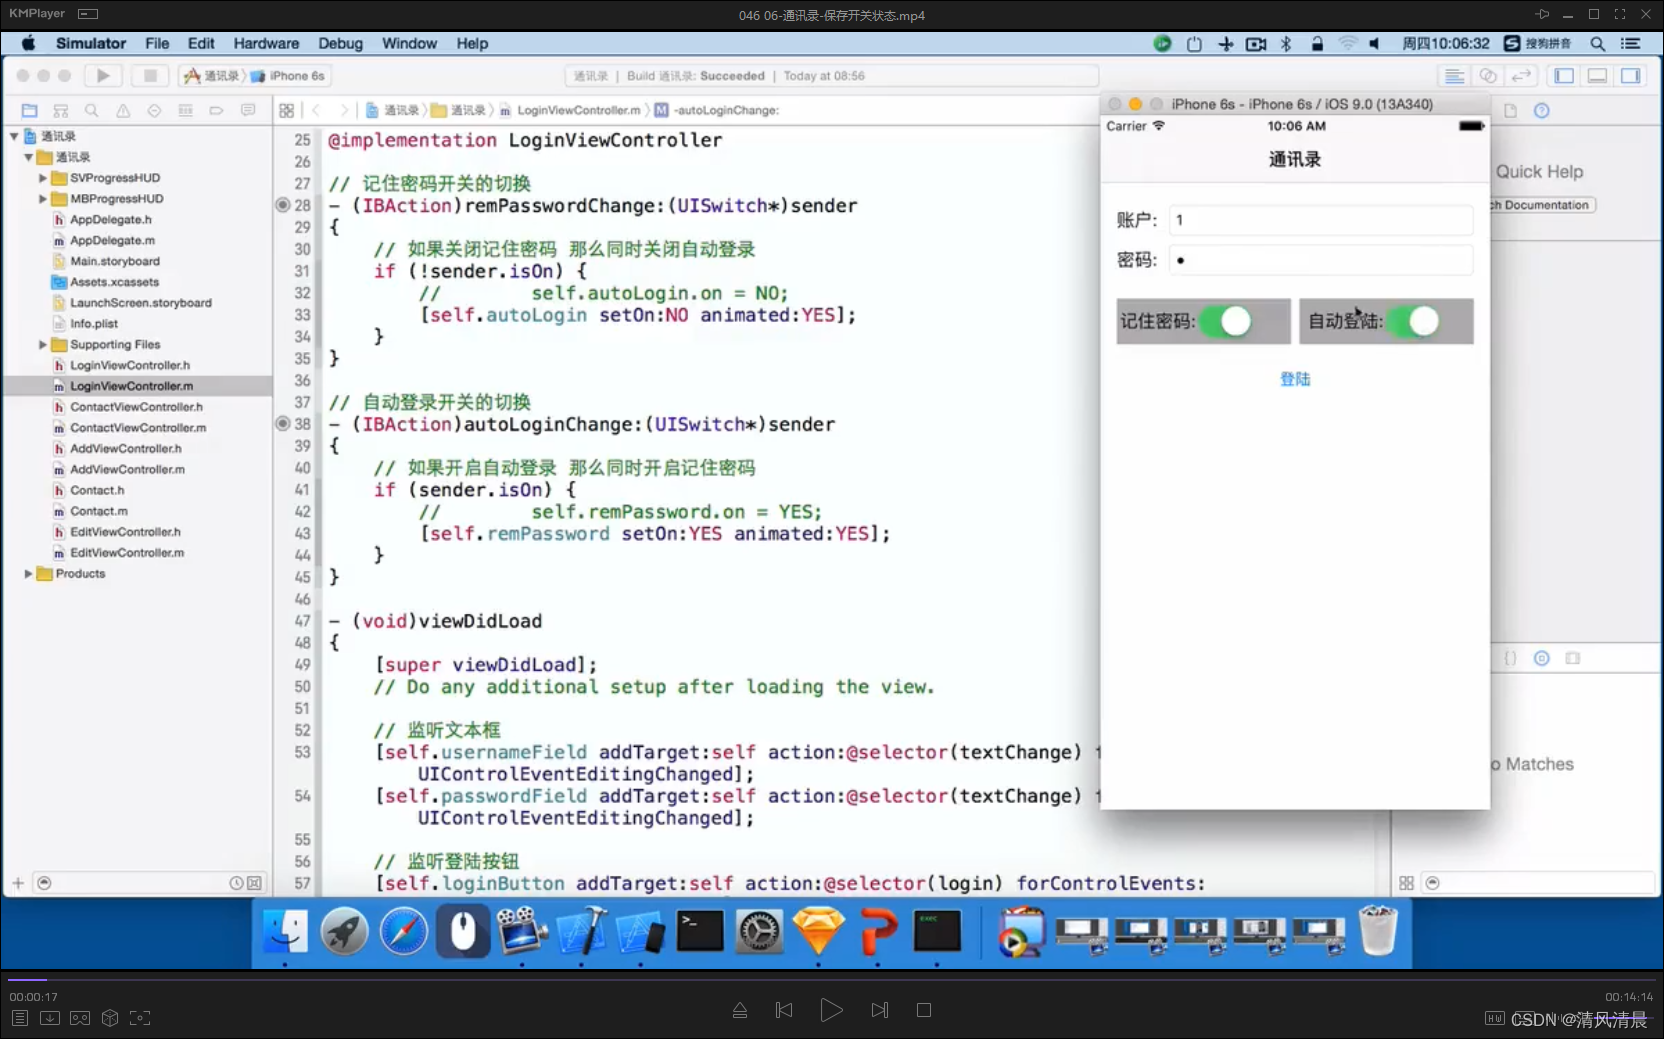Toggle breakpoint gutter circle at line 28
Viewport: 1664px width, 1039px height.
283,205
